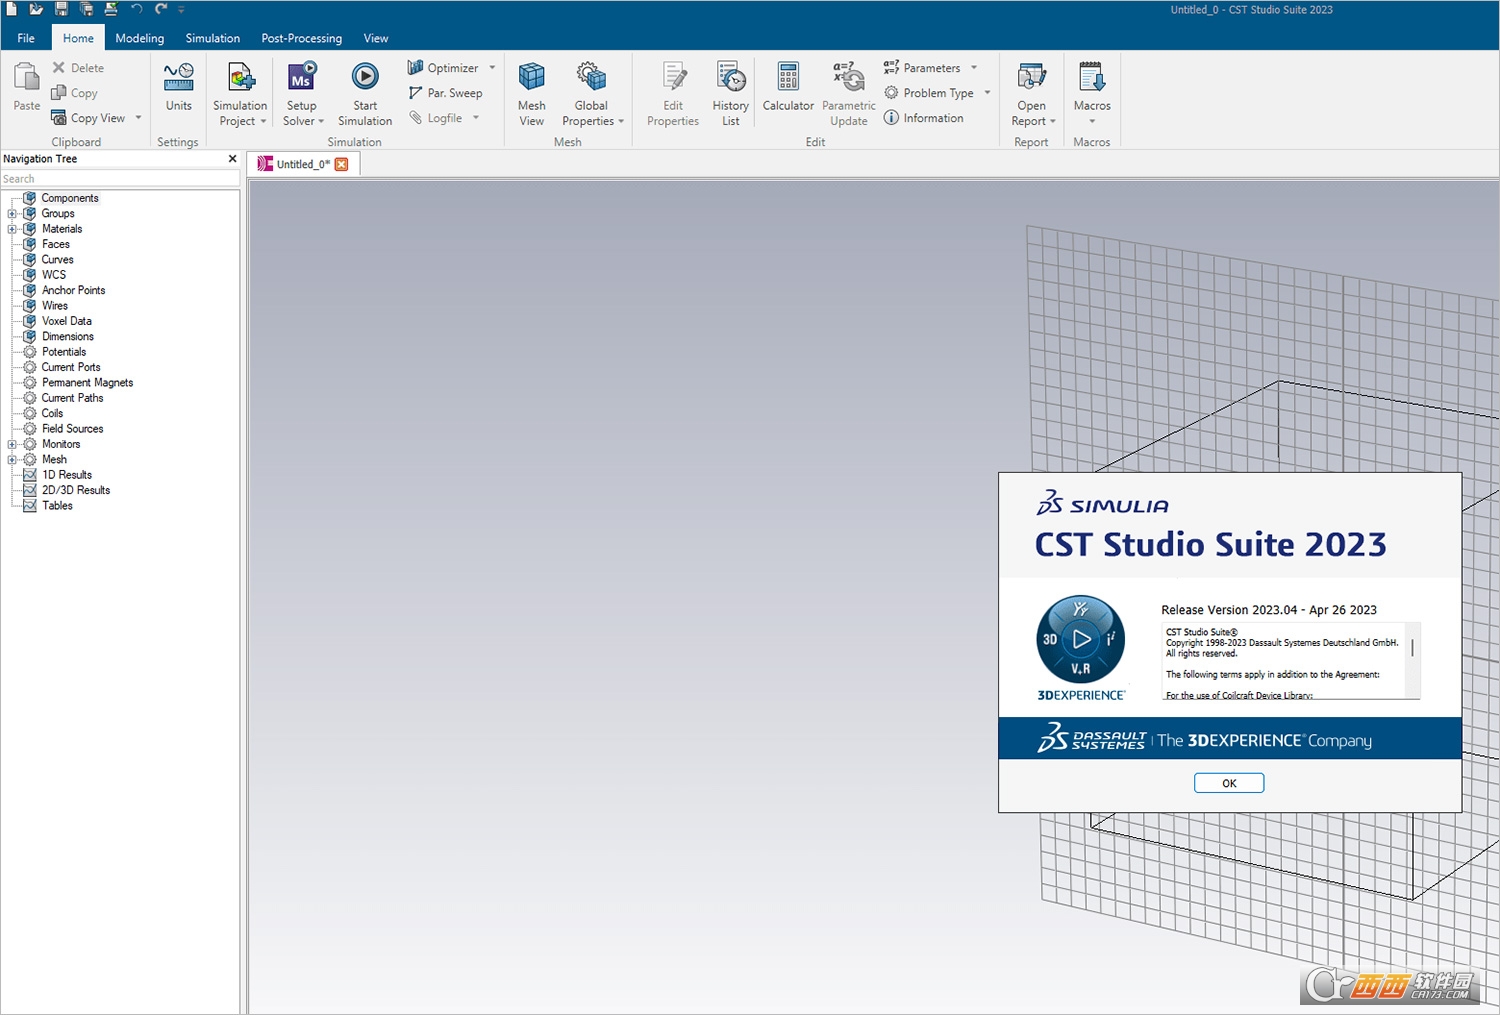Switch to the Post-Processing ribbon tab
The image size is (1500, 1015).
coord(301,38)
